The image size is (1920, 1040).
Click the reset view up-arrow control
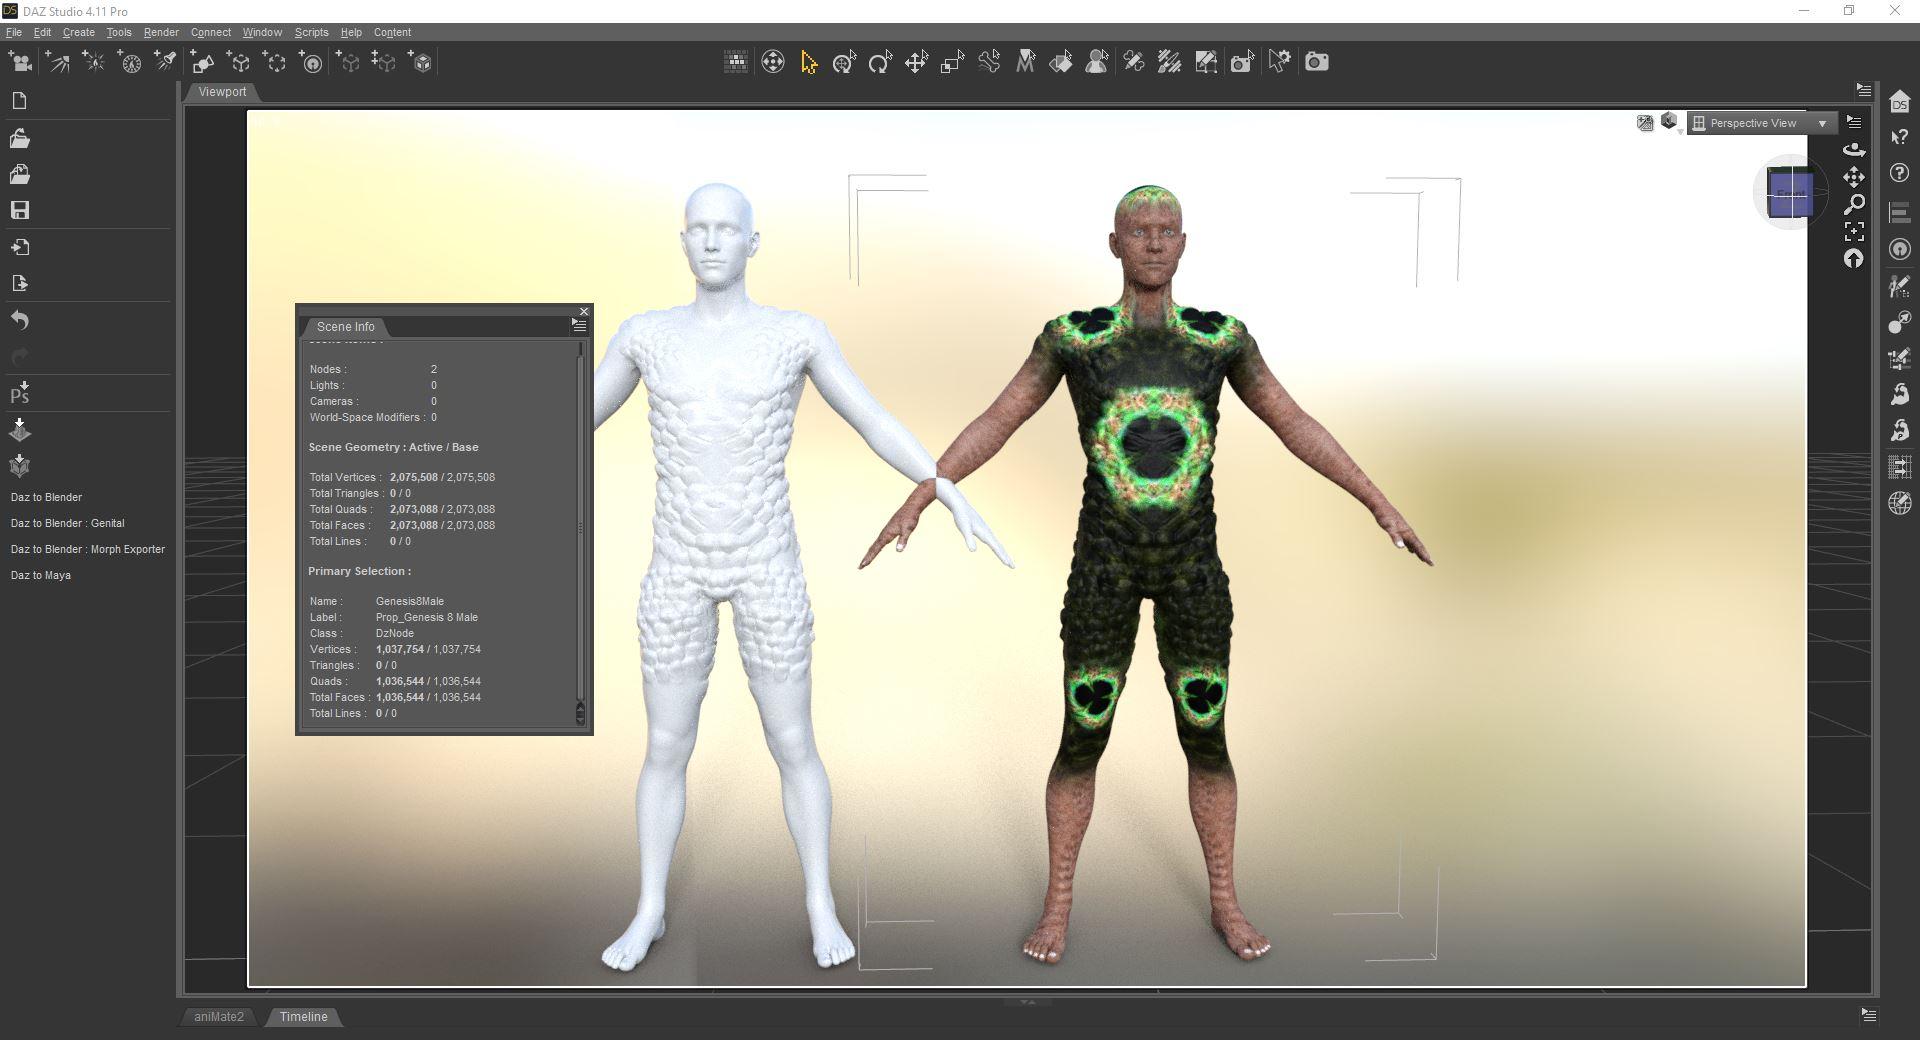click(1854, 259)
